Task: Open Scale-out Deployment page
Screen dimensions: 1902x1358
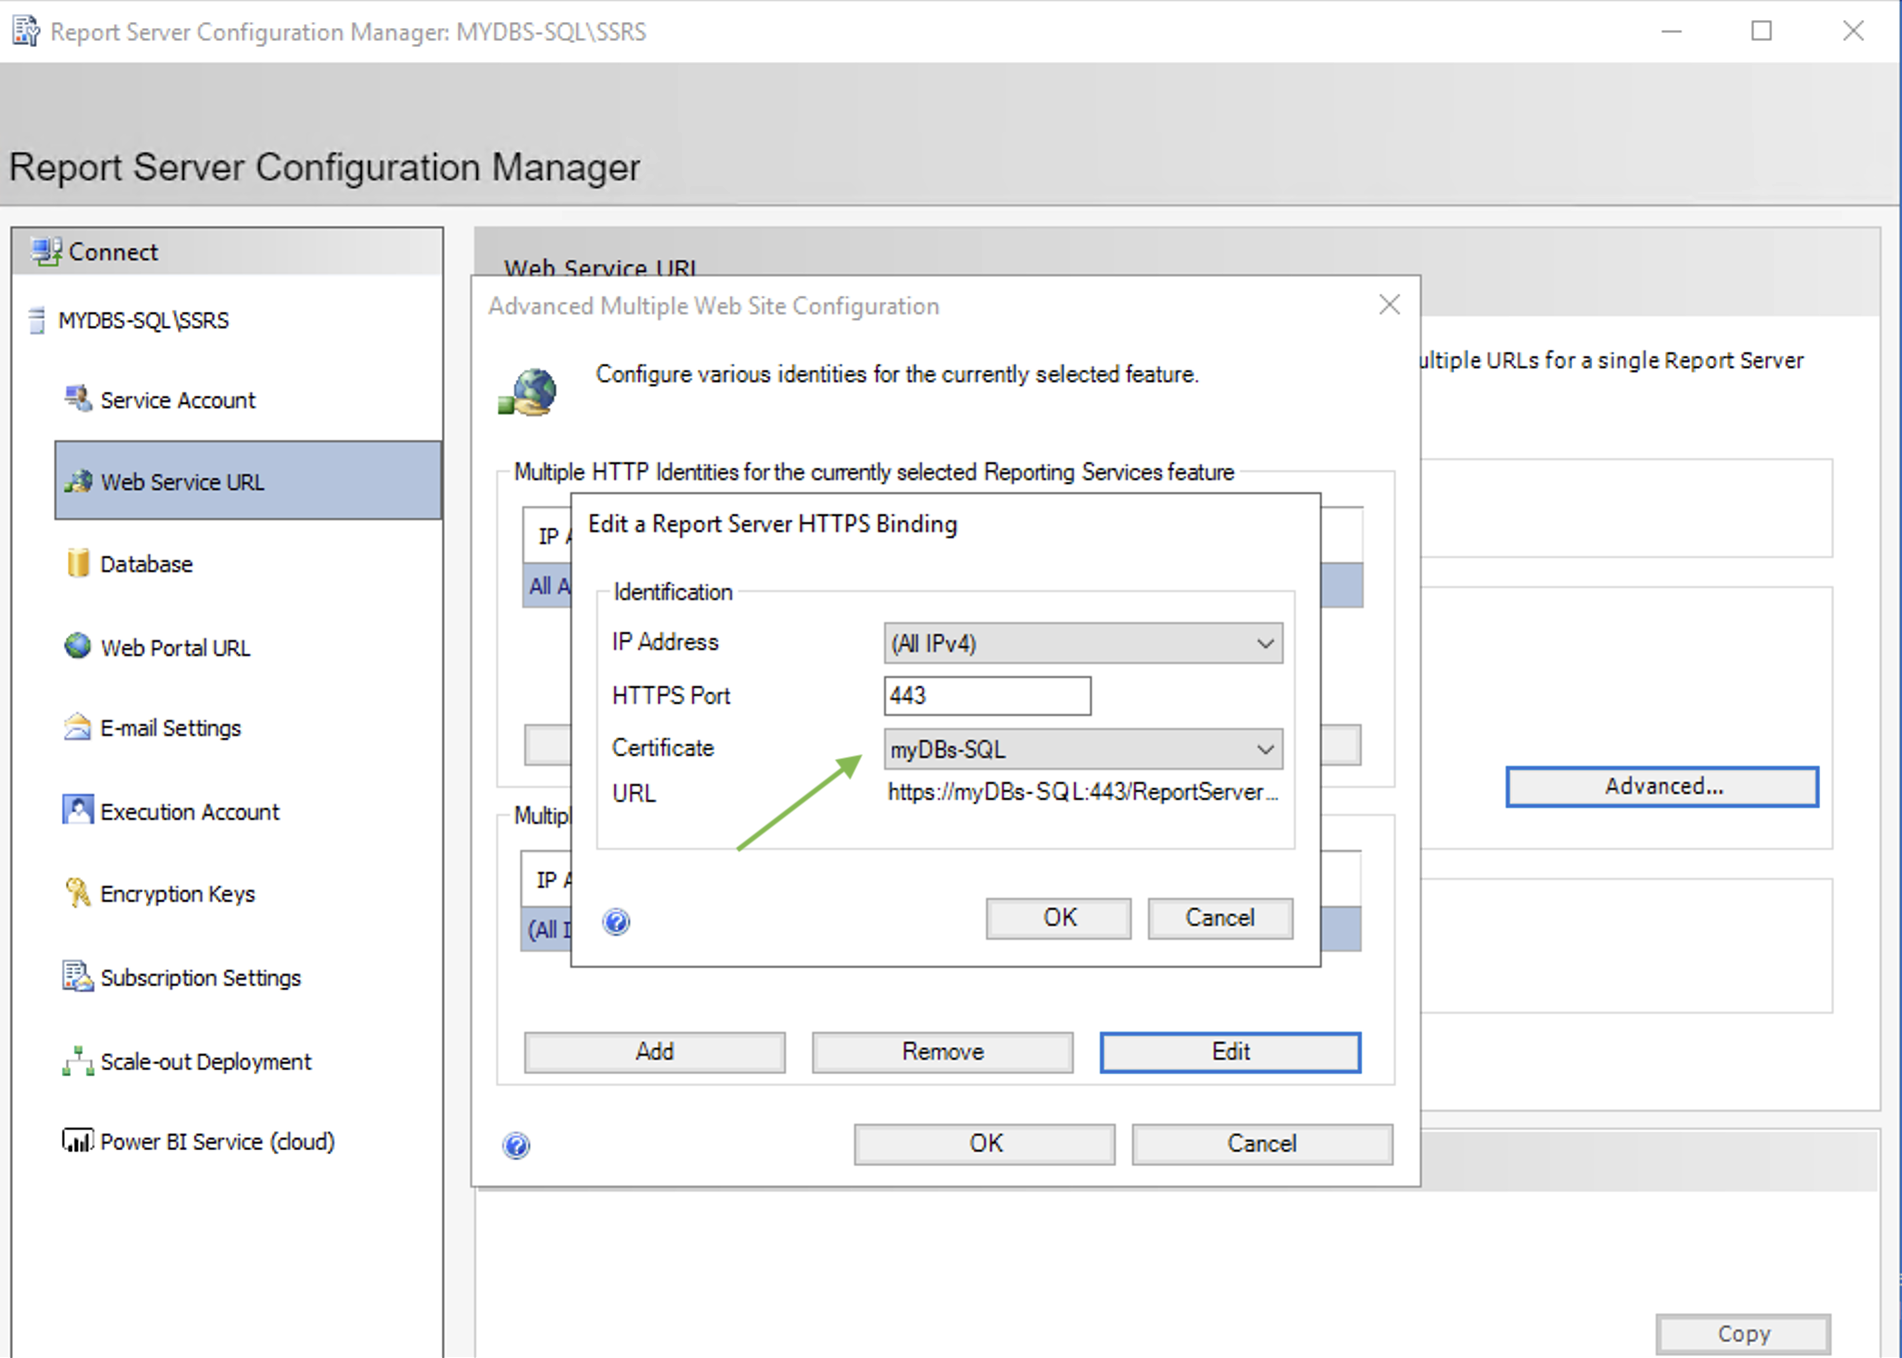Action: tap(205, 1062)
